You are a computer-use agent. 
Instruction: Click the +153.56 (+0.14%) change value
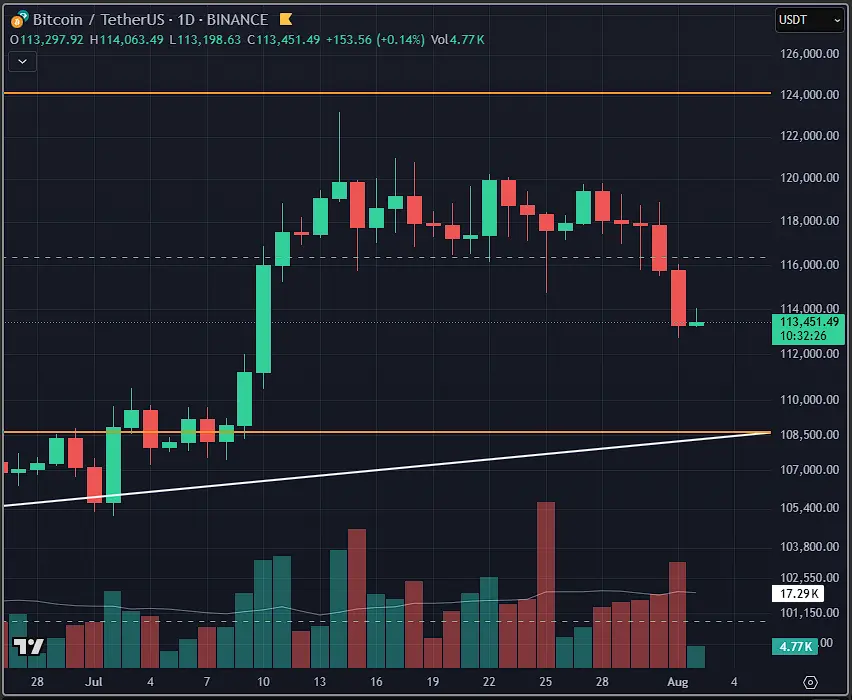point(375,40)
